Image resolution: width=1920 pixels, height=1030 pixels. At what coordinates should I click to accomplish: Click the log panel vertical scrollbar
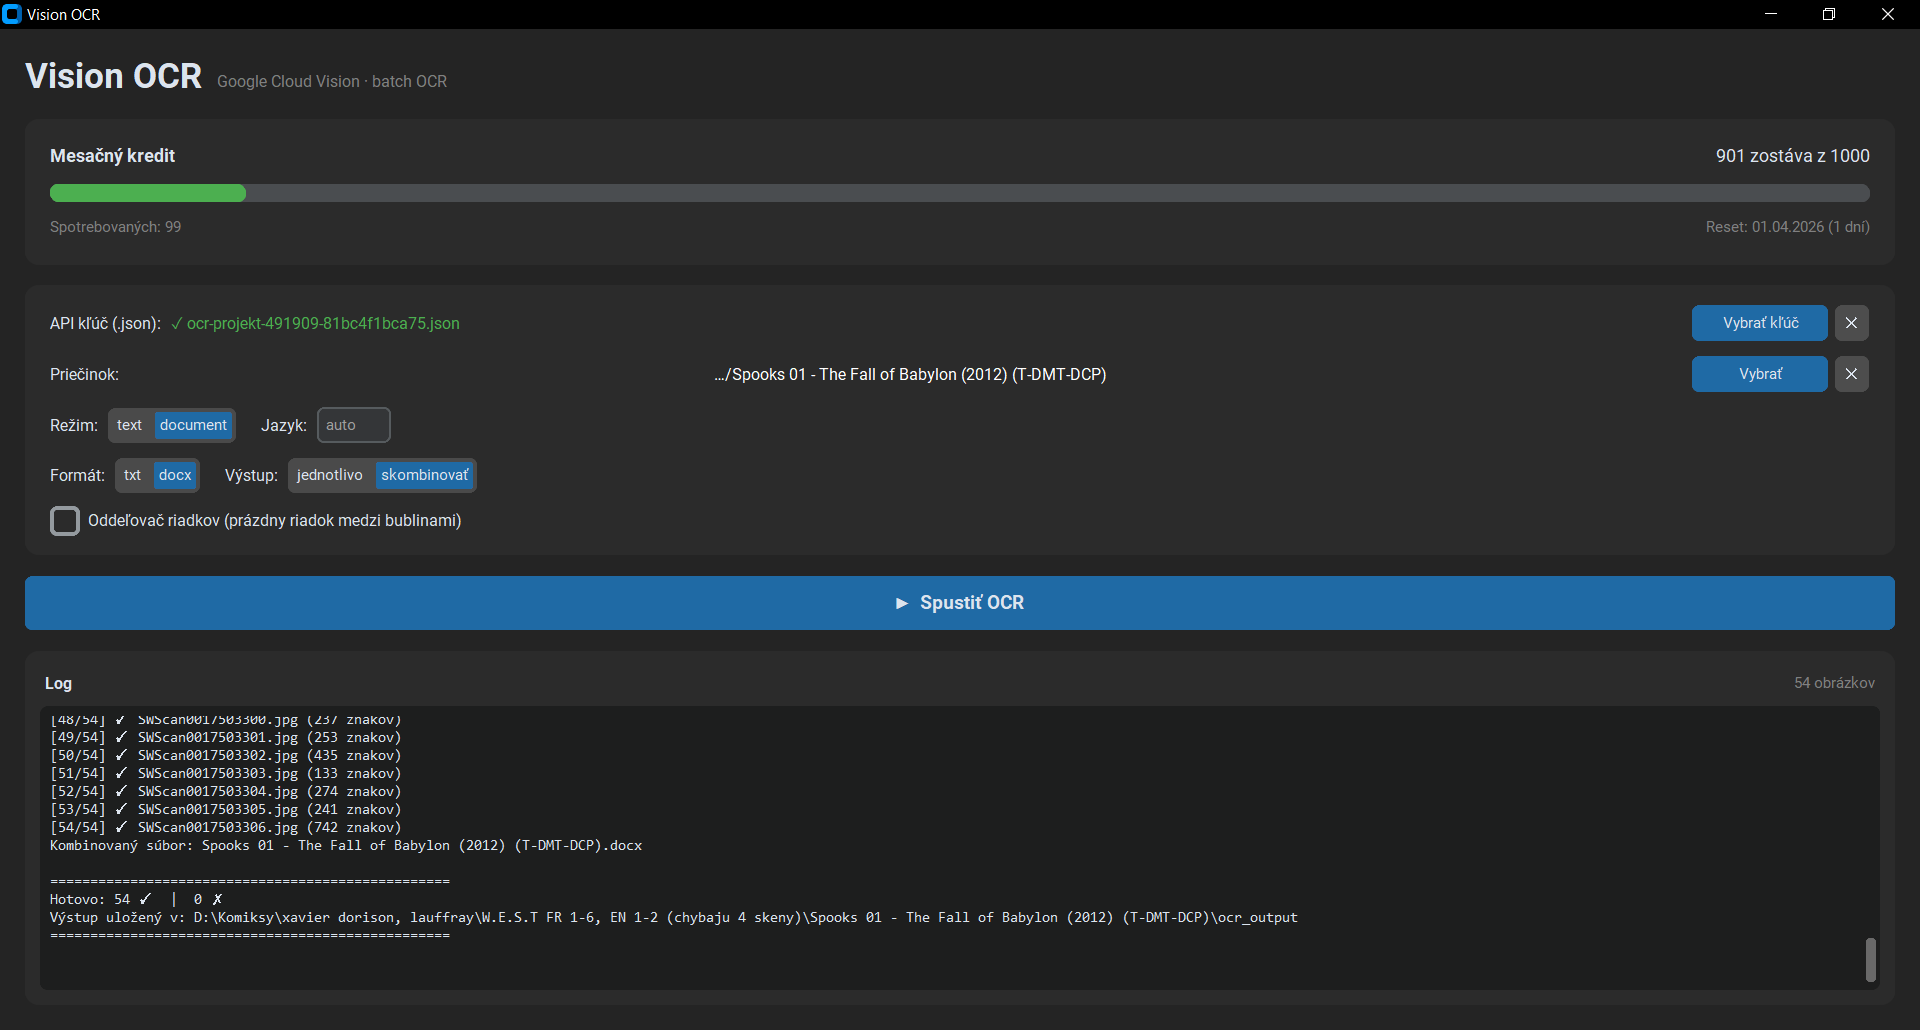click(x=1871, y=960)
